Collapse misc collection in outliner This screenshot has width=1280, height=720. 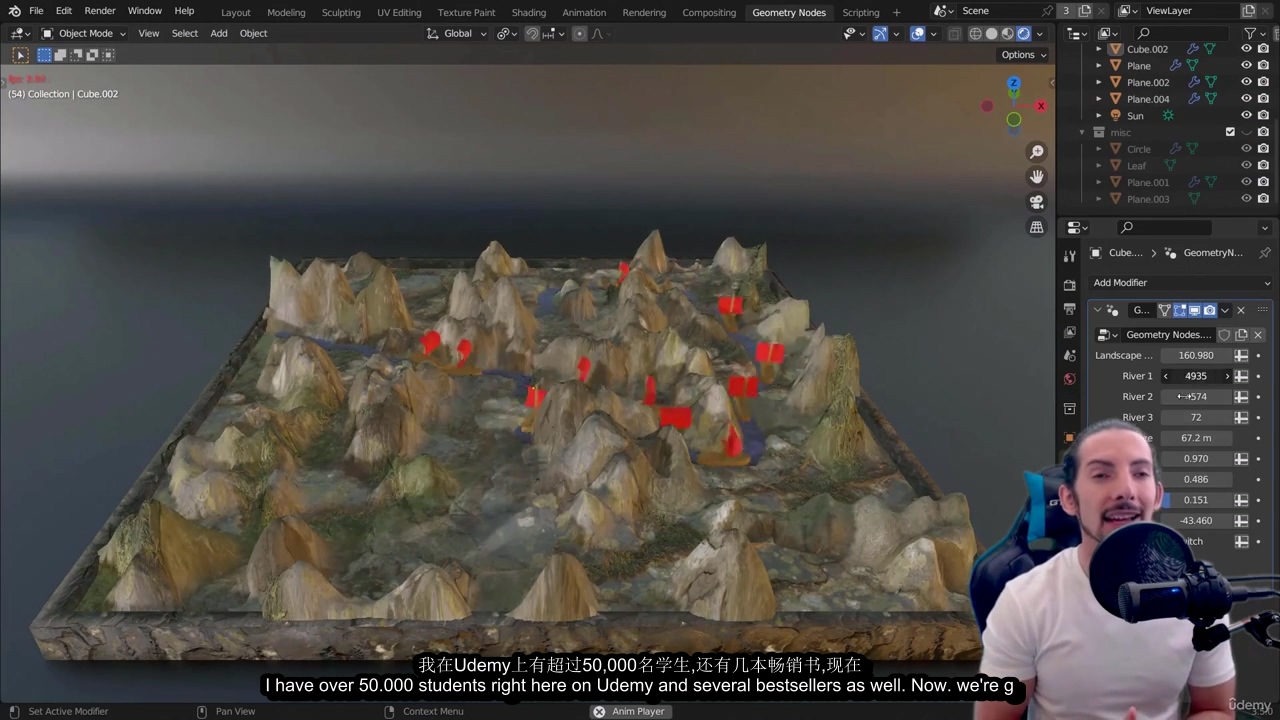click(x=1082, y=132)
